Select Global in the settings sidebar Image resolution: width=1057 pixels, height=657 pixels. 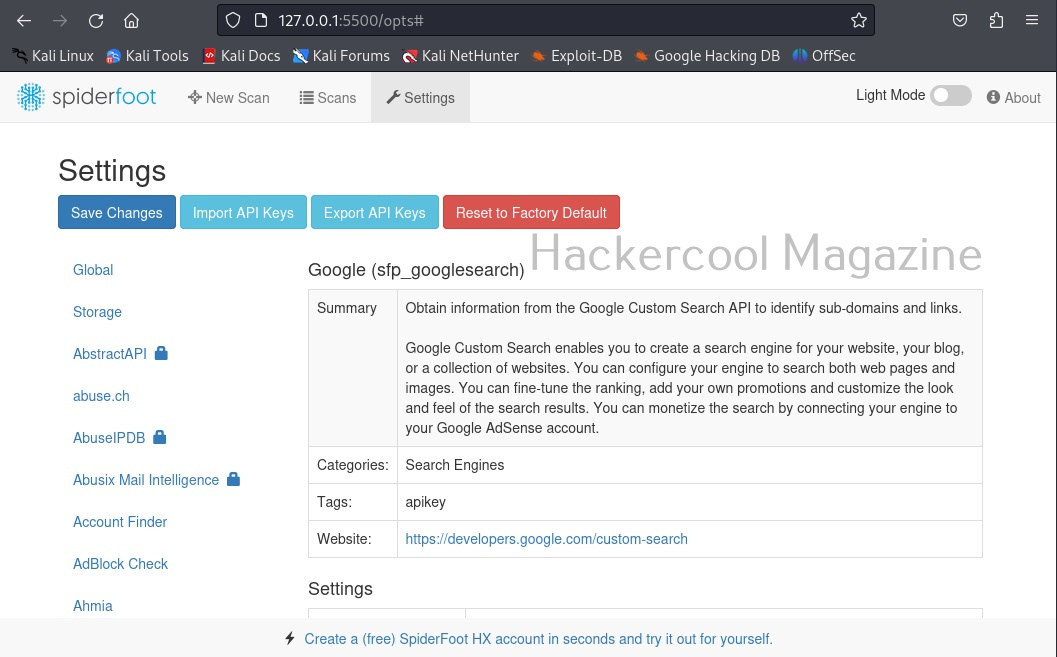tap(93, 270)
